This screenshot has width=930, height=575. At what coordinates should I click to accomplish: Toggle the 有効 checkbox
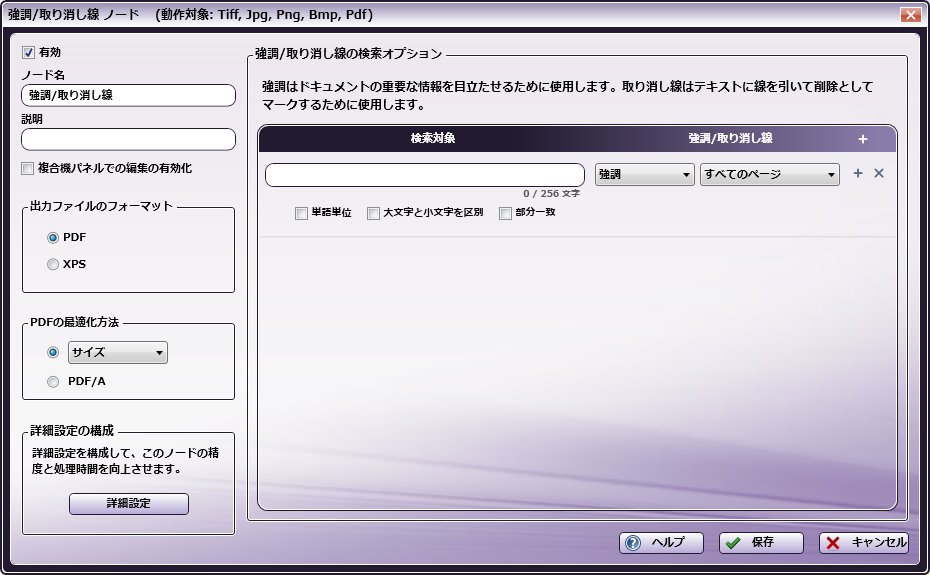point(28,53)
